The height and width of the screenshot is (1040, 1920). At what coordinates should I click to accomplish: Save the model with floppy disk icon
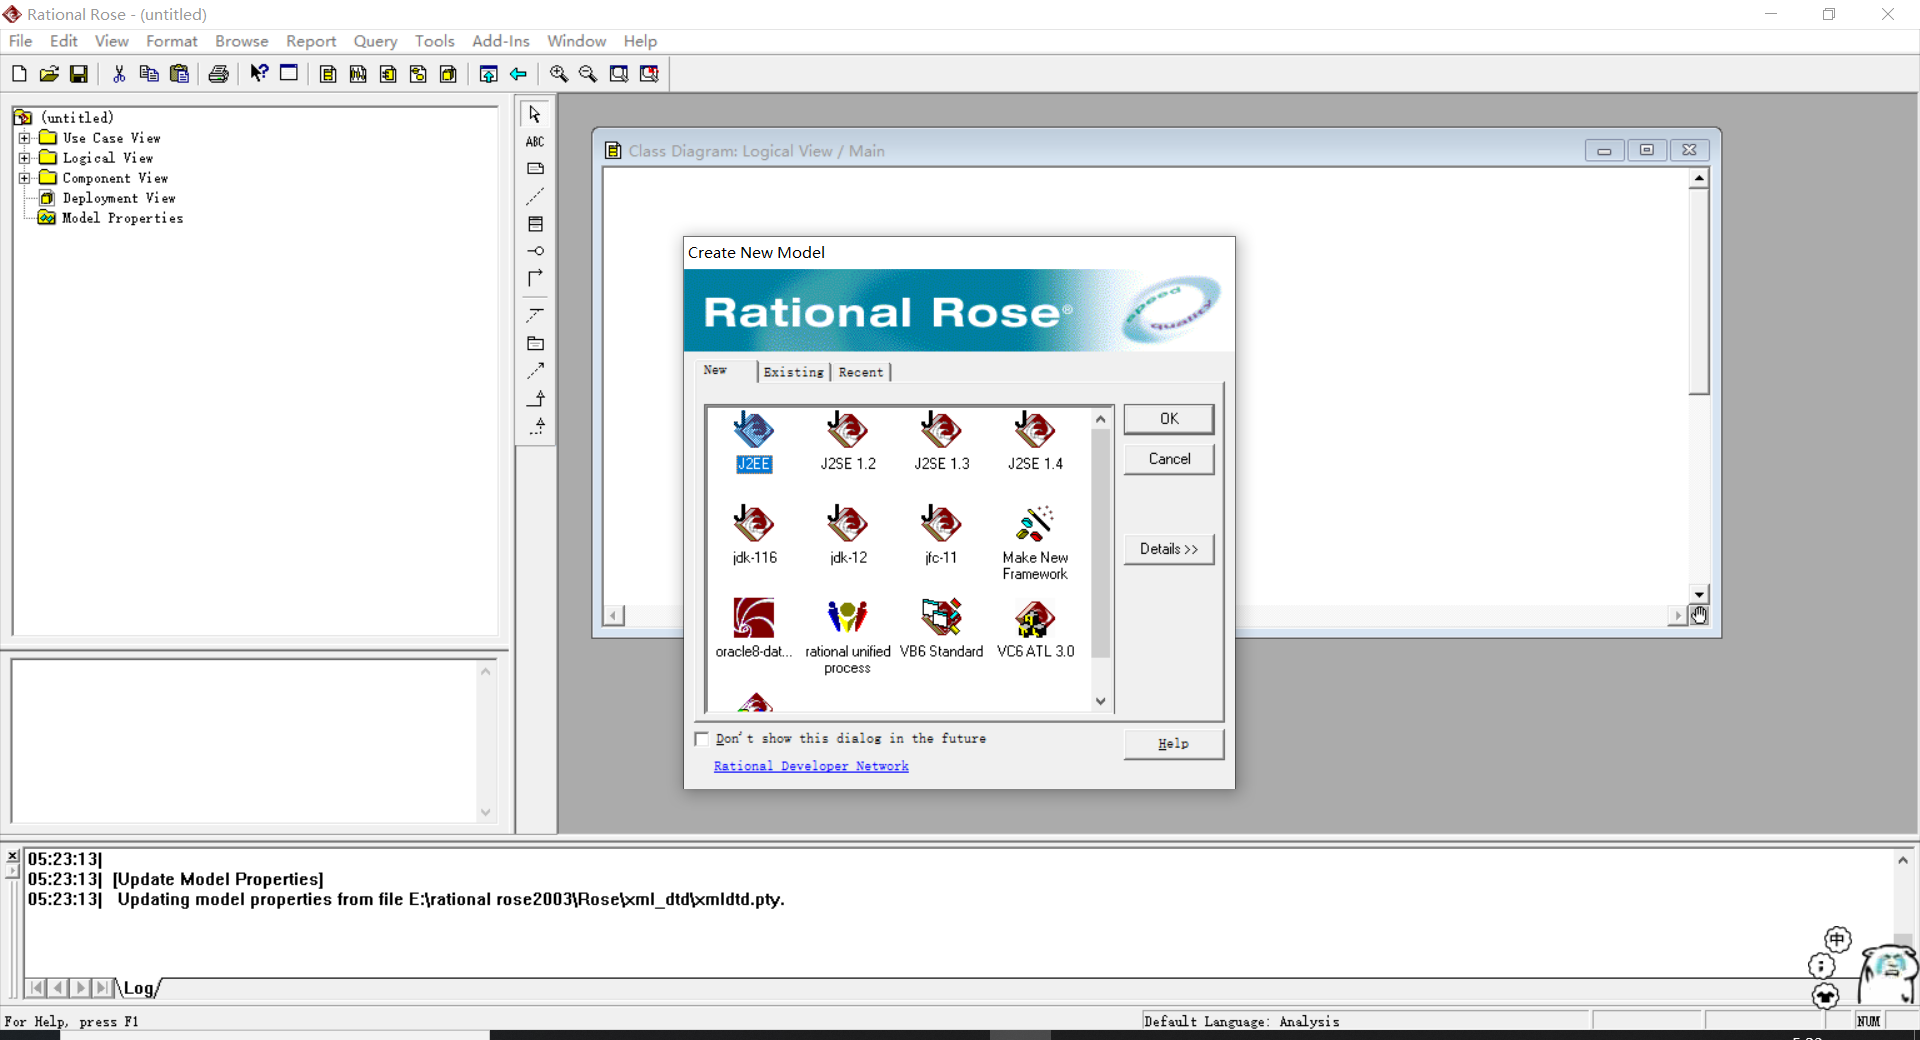tap(79, 74)
